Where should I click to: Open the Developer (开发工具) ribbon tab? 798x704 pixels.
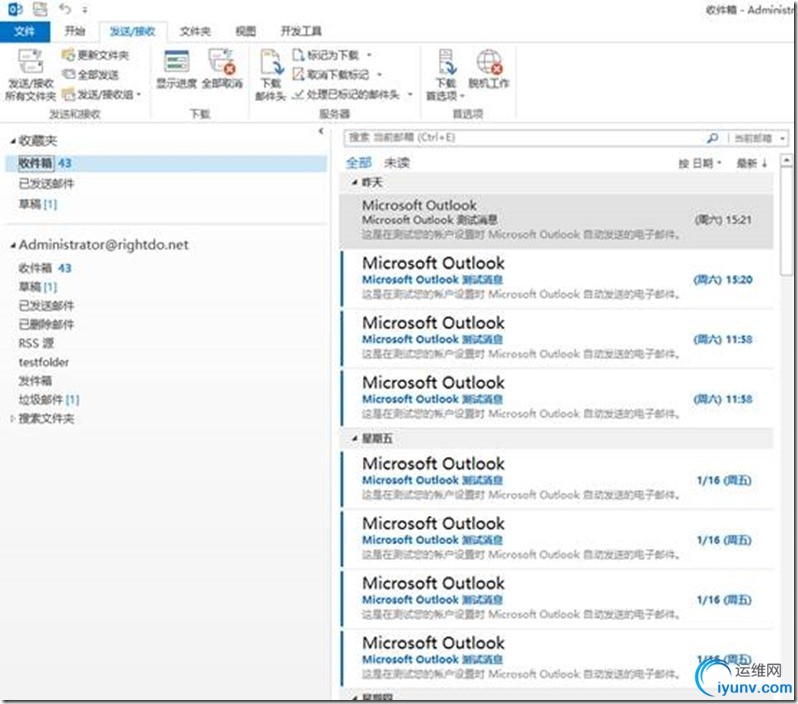coord(301,31)
